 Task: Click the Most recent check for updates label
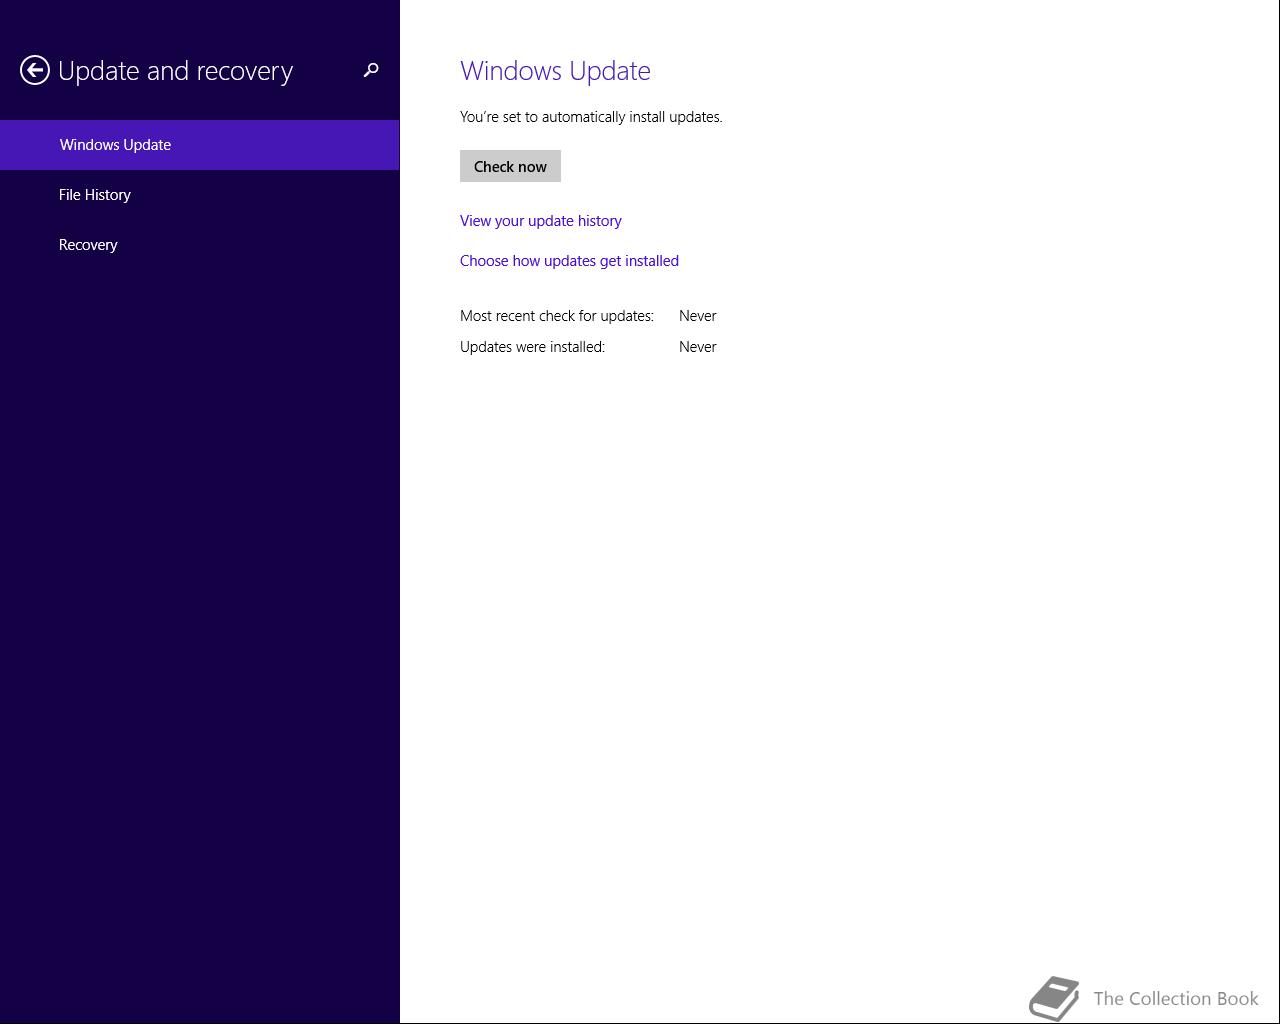click(557, 316)
